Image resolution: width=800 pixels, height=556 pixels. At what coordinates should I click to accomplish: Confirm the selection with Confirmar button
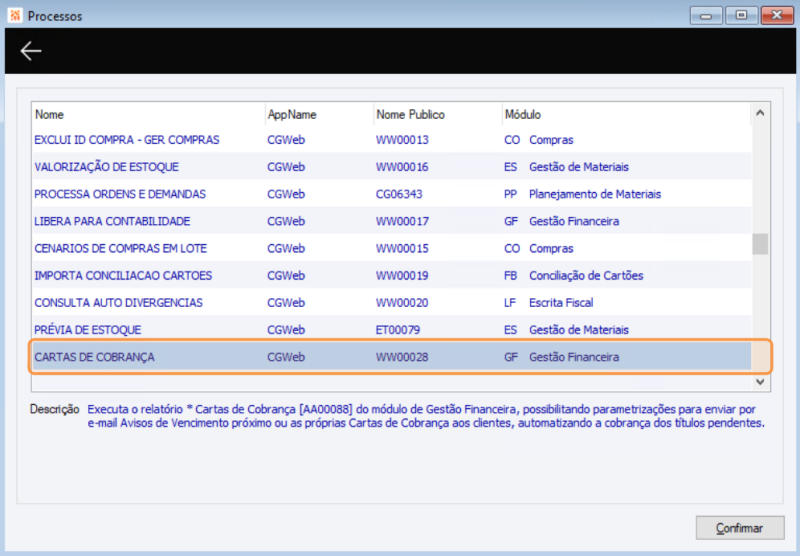pyautogui.click(x=740, y=528)
